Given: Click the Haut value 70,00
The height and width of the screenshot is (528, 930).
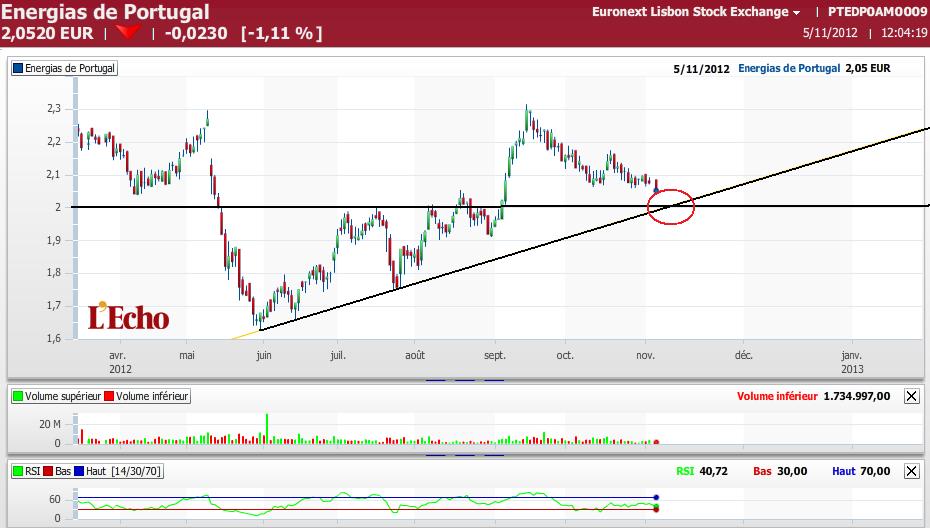Looking at the screenshot, I should (x=875, y=471).
